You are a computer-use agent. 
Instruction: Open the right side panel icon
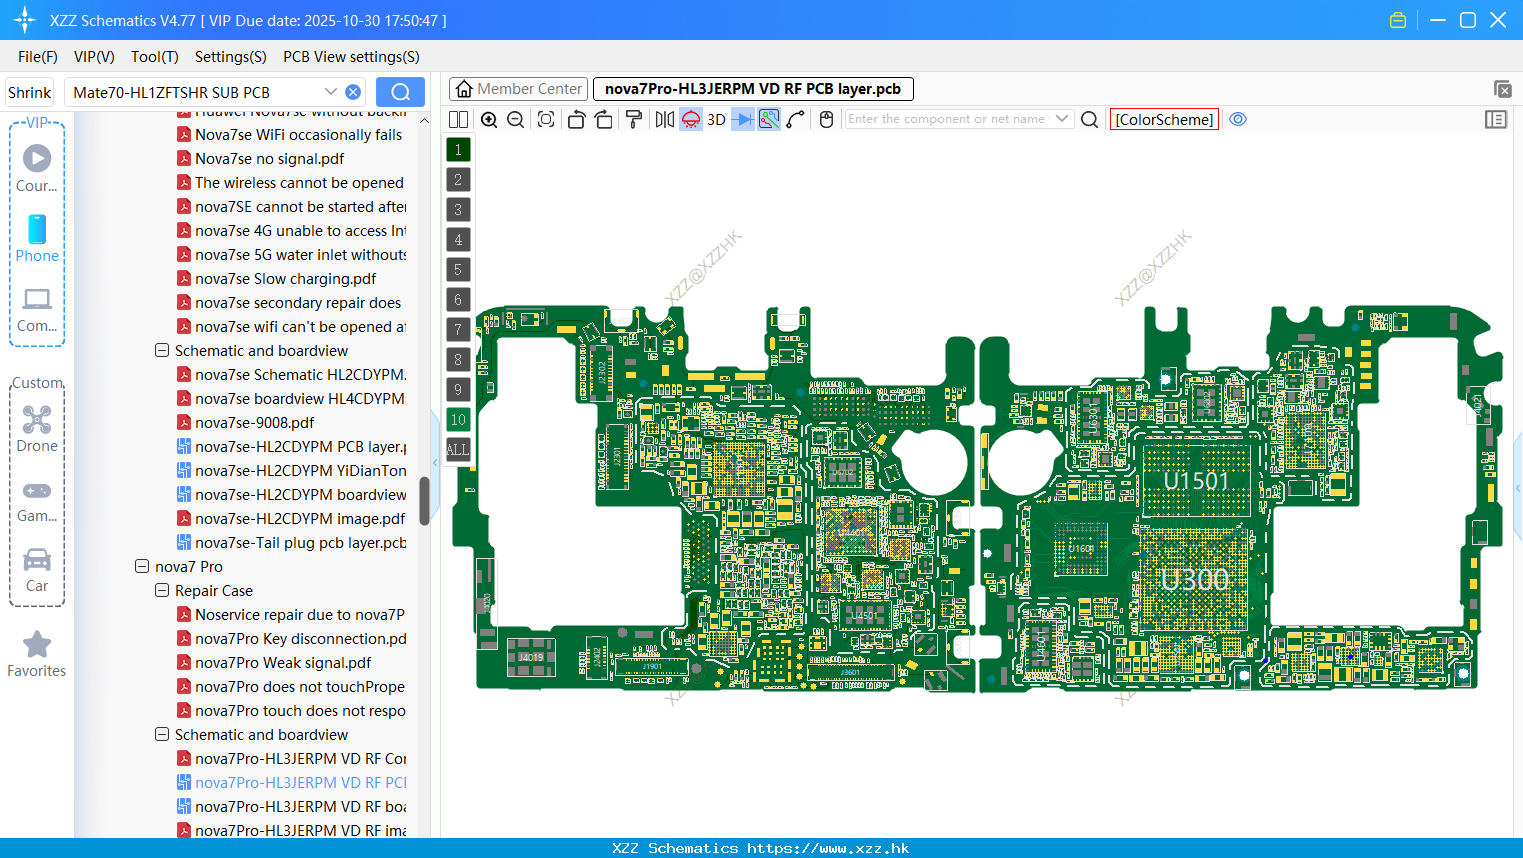point(1496,119)
